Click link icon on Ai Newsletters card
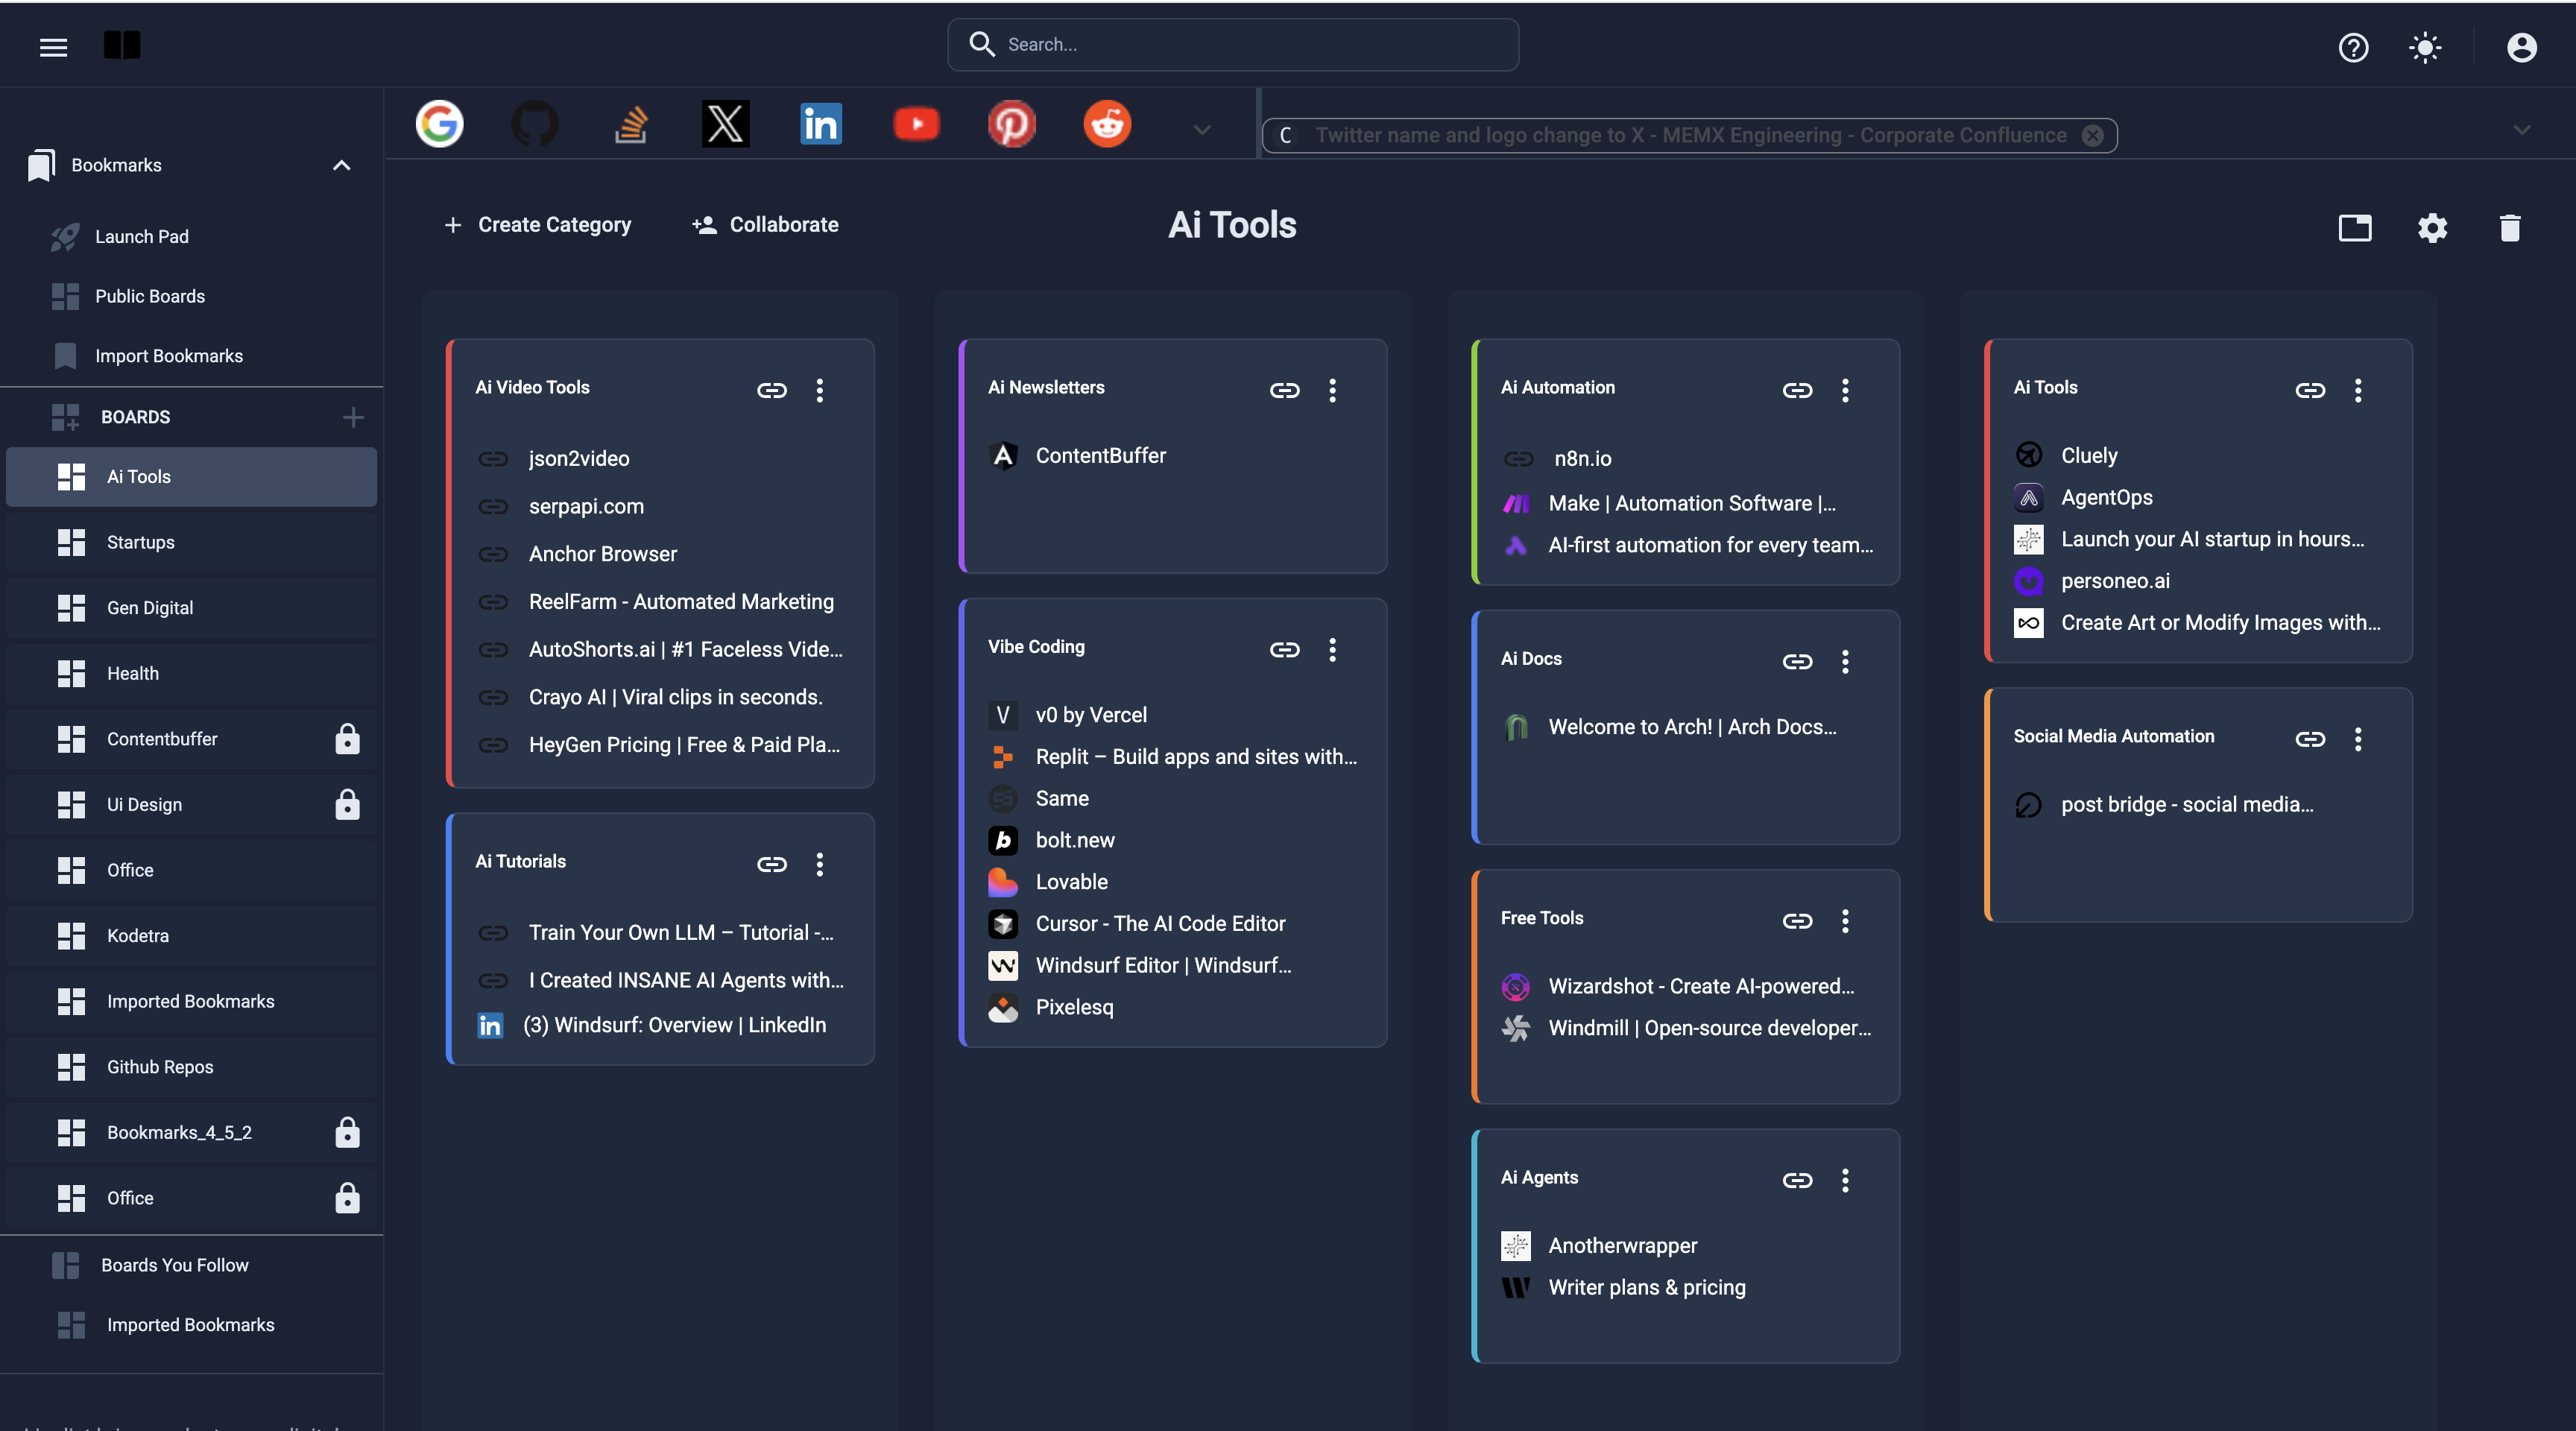The image size is (2576, 1431). (x=1284, y=390)
